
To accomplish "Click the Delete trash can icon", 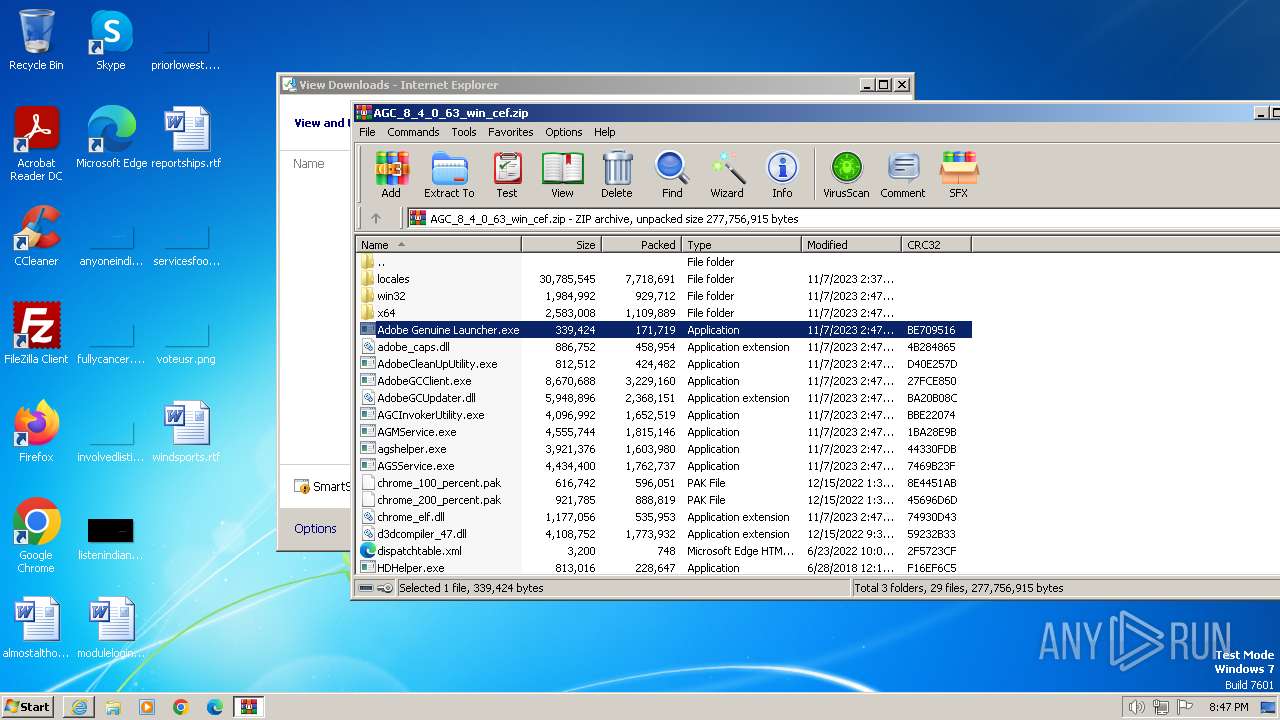I will (x=617, y=174).
